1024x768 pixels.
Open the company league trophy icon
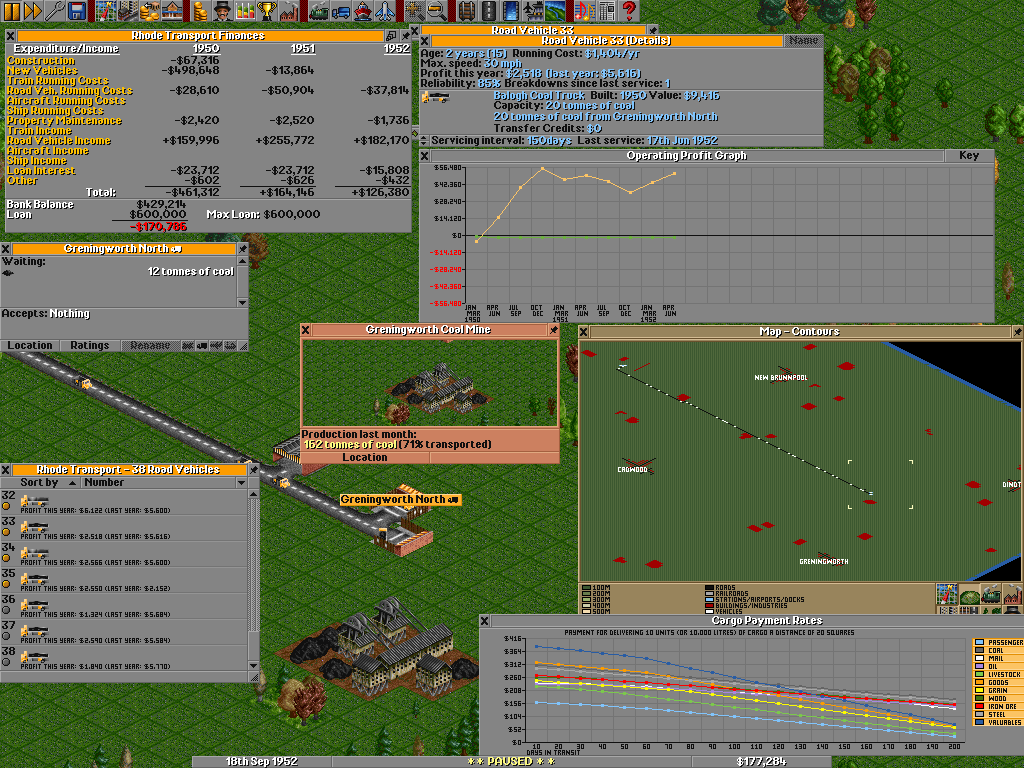pos(266,10)
